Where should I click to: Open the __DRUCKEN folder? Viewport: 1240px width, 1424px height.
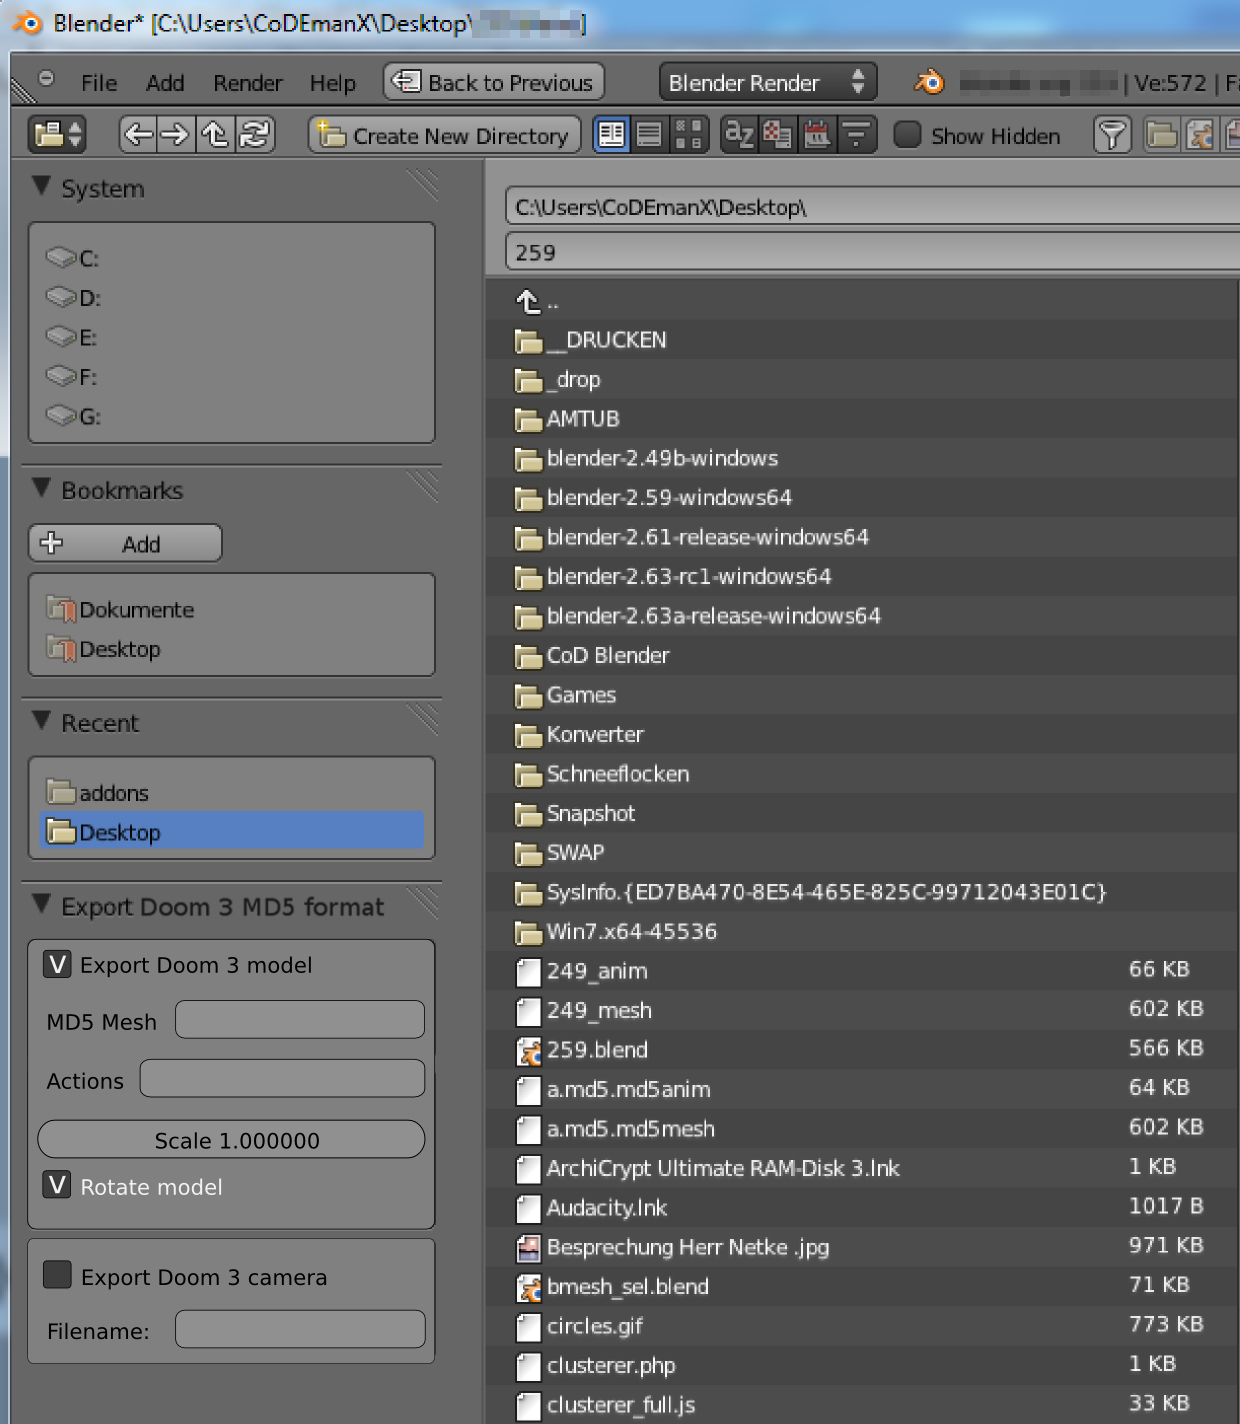862,340
